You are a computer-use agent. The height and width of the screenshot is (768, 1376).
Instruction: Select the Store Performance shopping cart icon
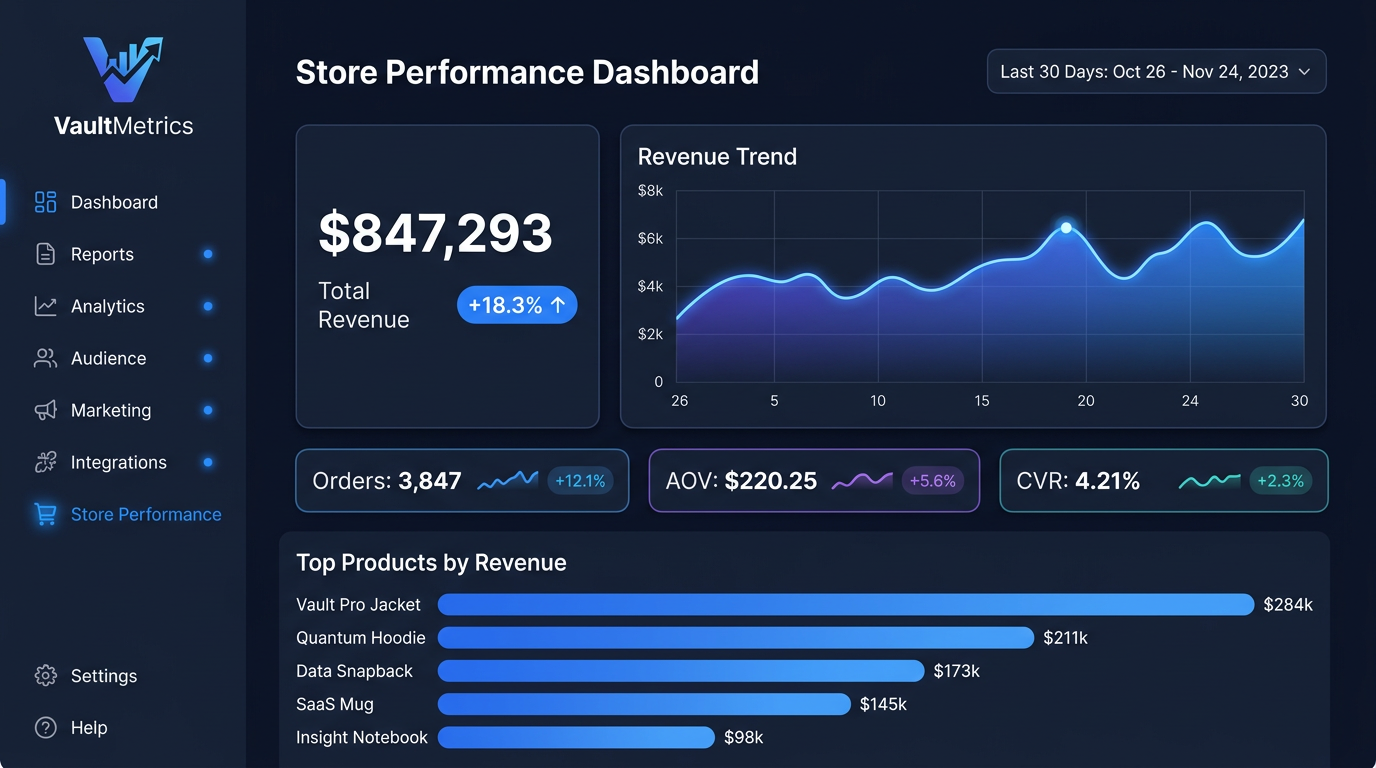pos(45,514)
